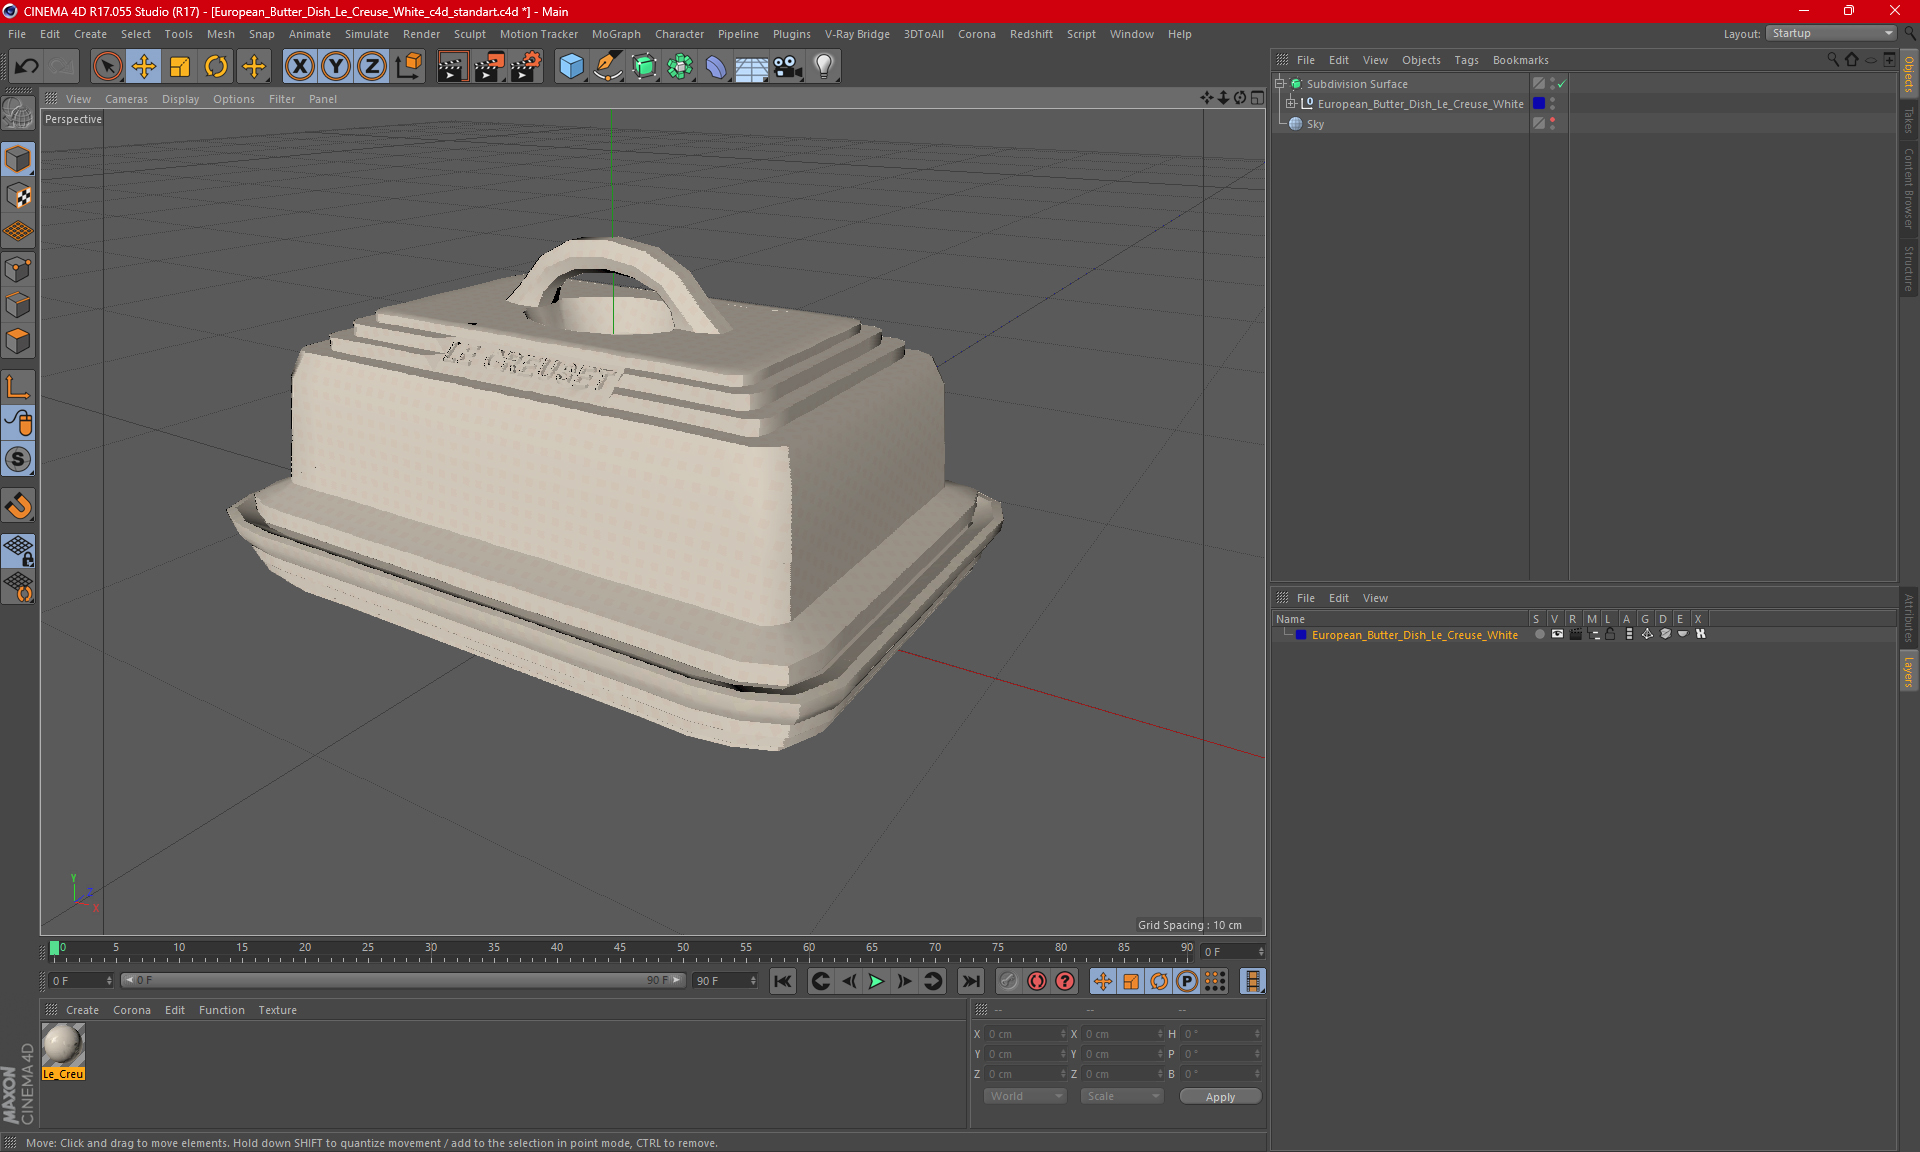
Task: Go to start of animation
Action: [x=783, y=981]
